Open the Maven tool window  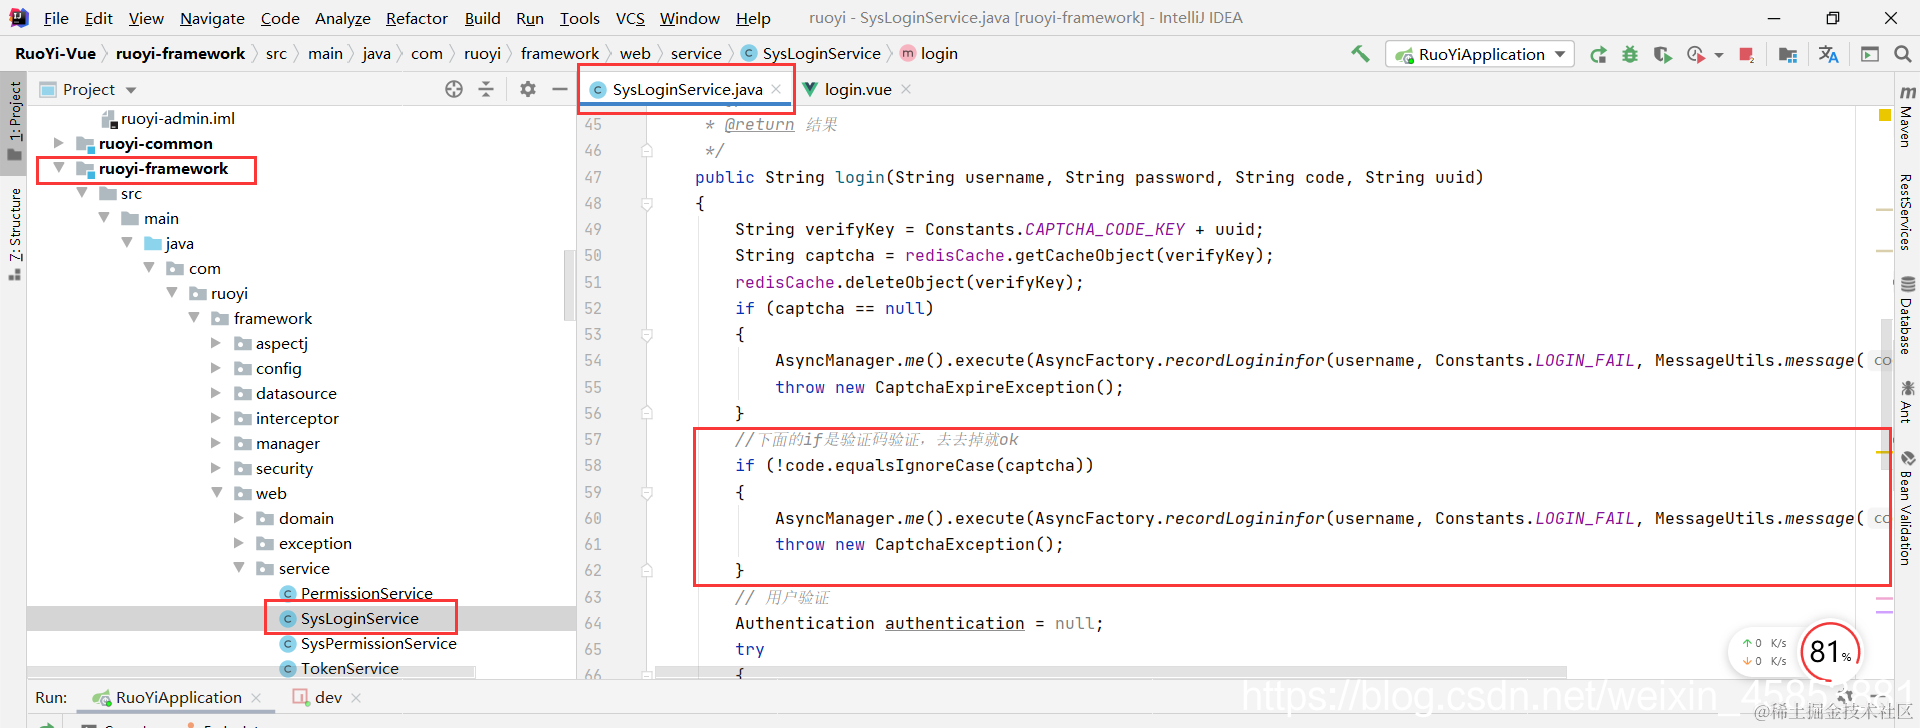tap(1907, 117)
